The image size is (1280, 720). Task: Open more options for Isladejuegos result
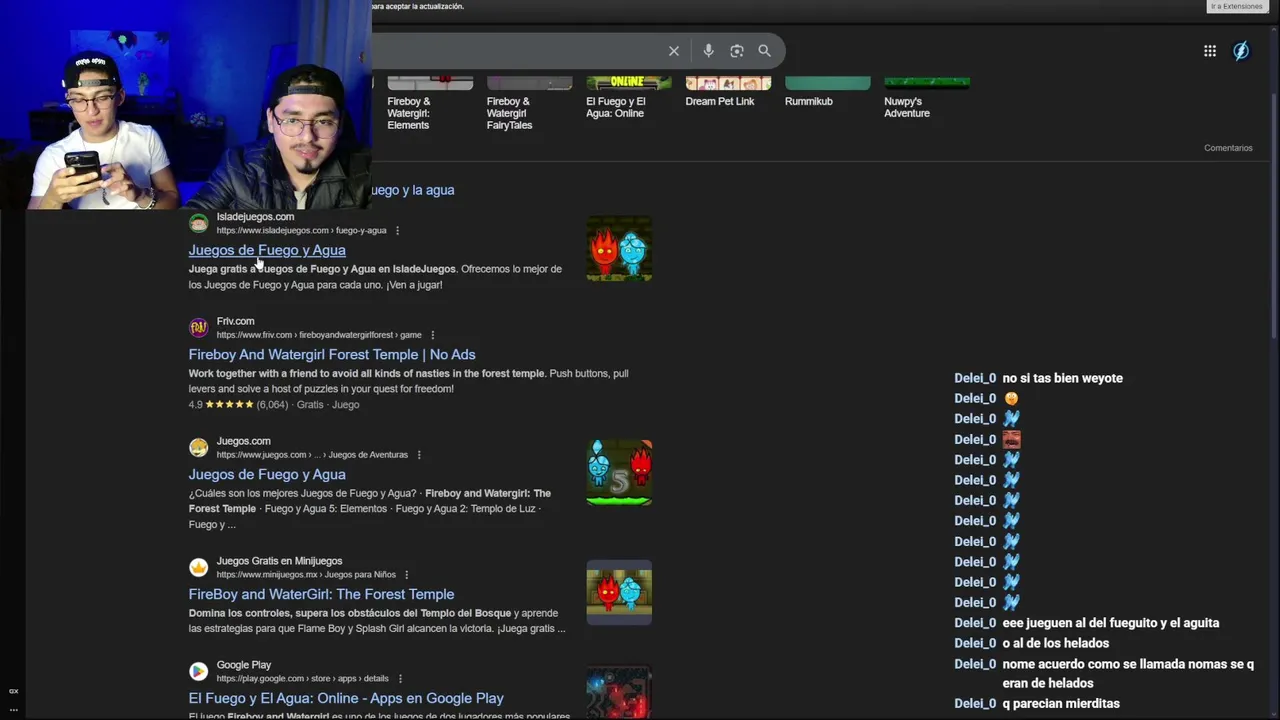click(x=397, y=231)
